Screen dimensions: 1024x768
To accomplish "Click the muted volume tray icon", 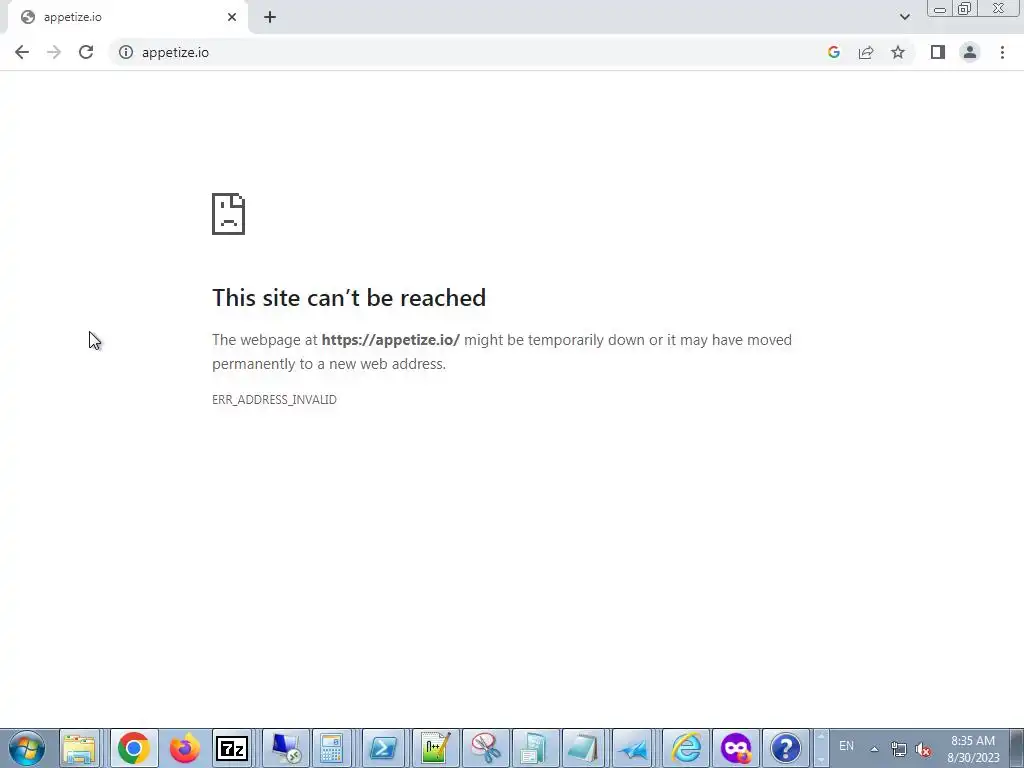I will pyautogui.click(x=923, y=749).
